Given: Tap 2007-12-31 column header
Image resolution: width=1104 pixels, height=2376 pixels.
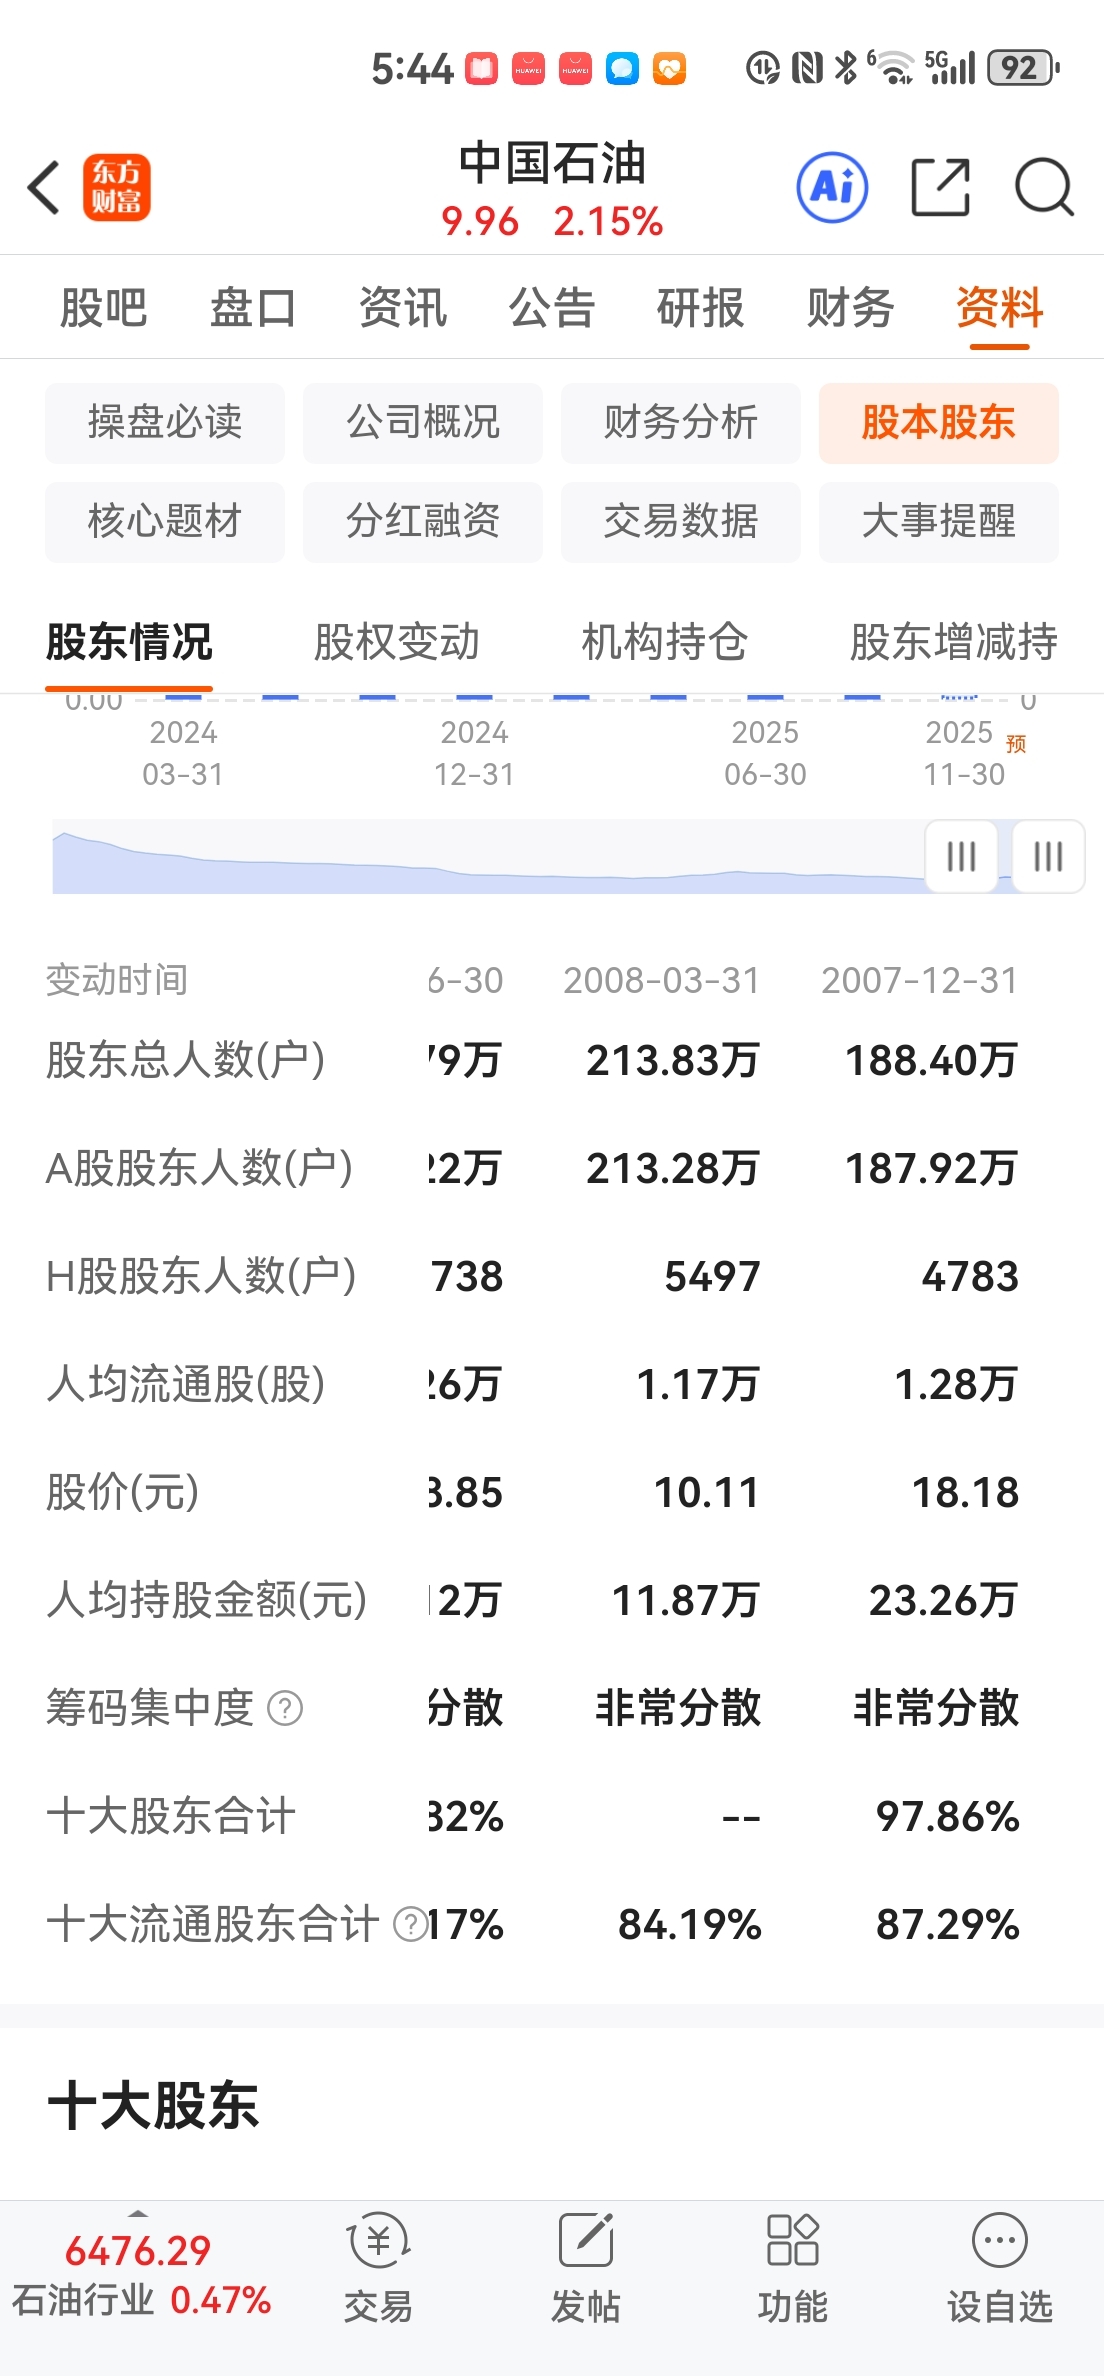Looking at the screenshot, I should 920,981.
